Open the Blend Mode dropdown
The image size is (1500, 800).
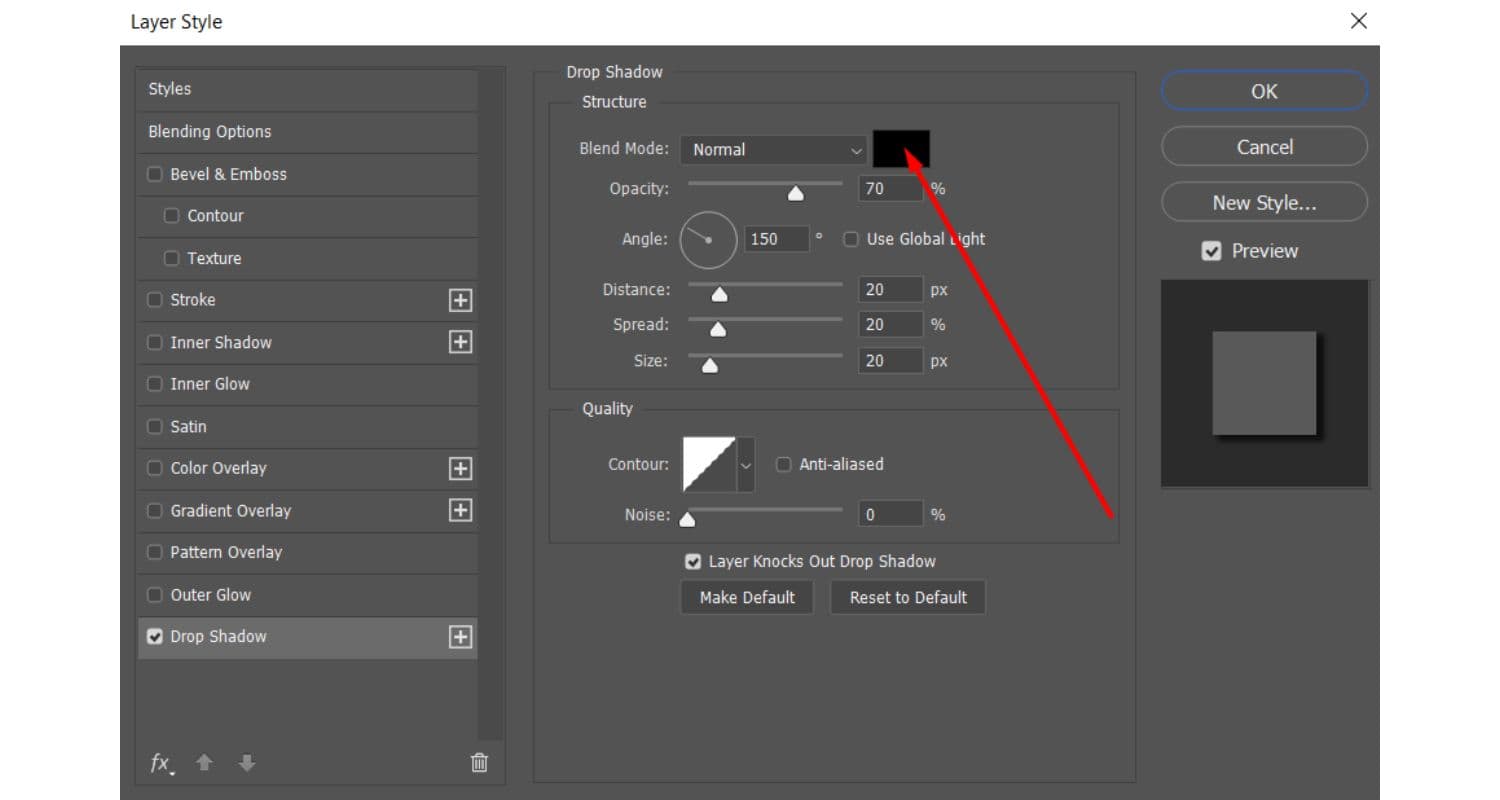click(x=773, y=150)
